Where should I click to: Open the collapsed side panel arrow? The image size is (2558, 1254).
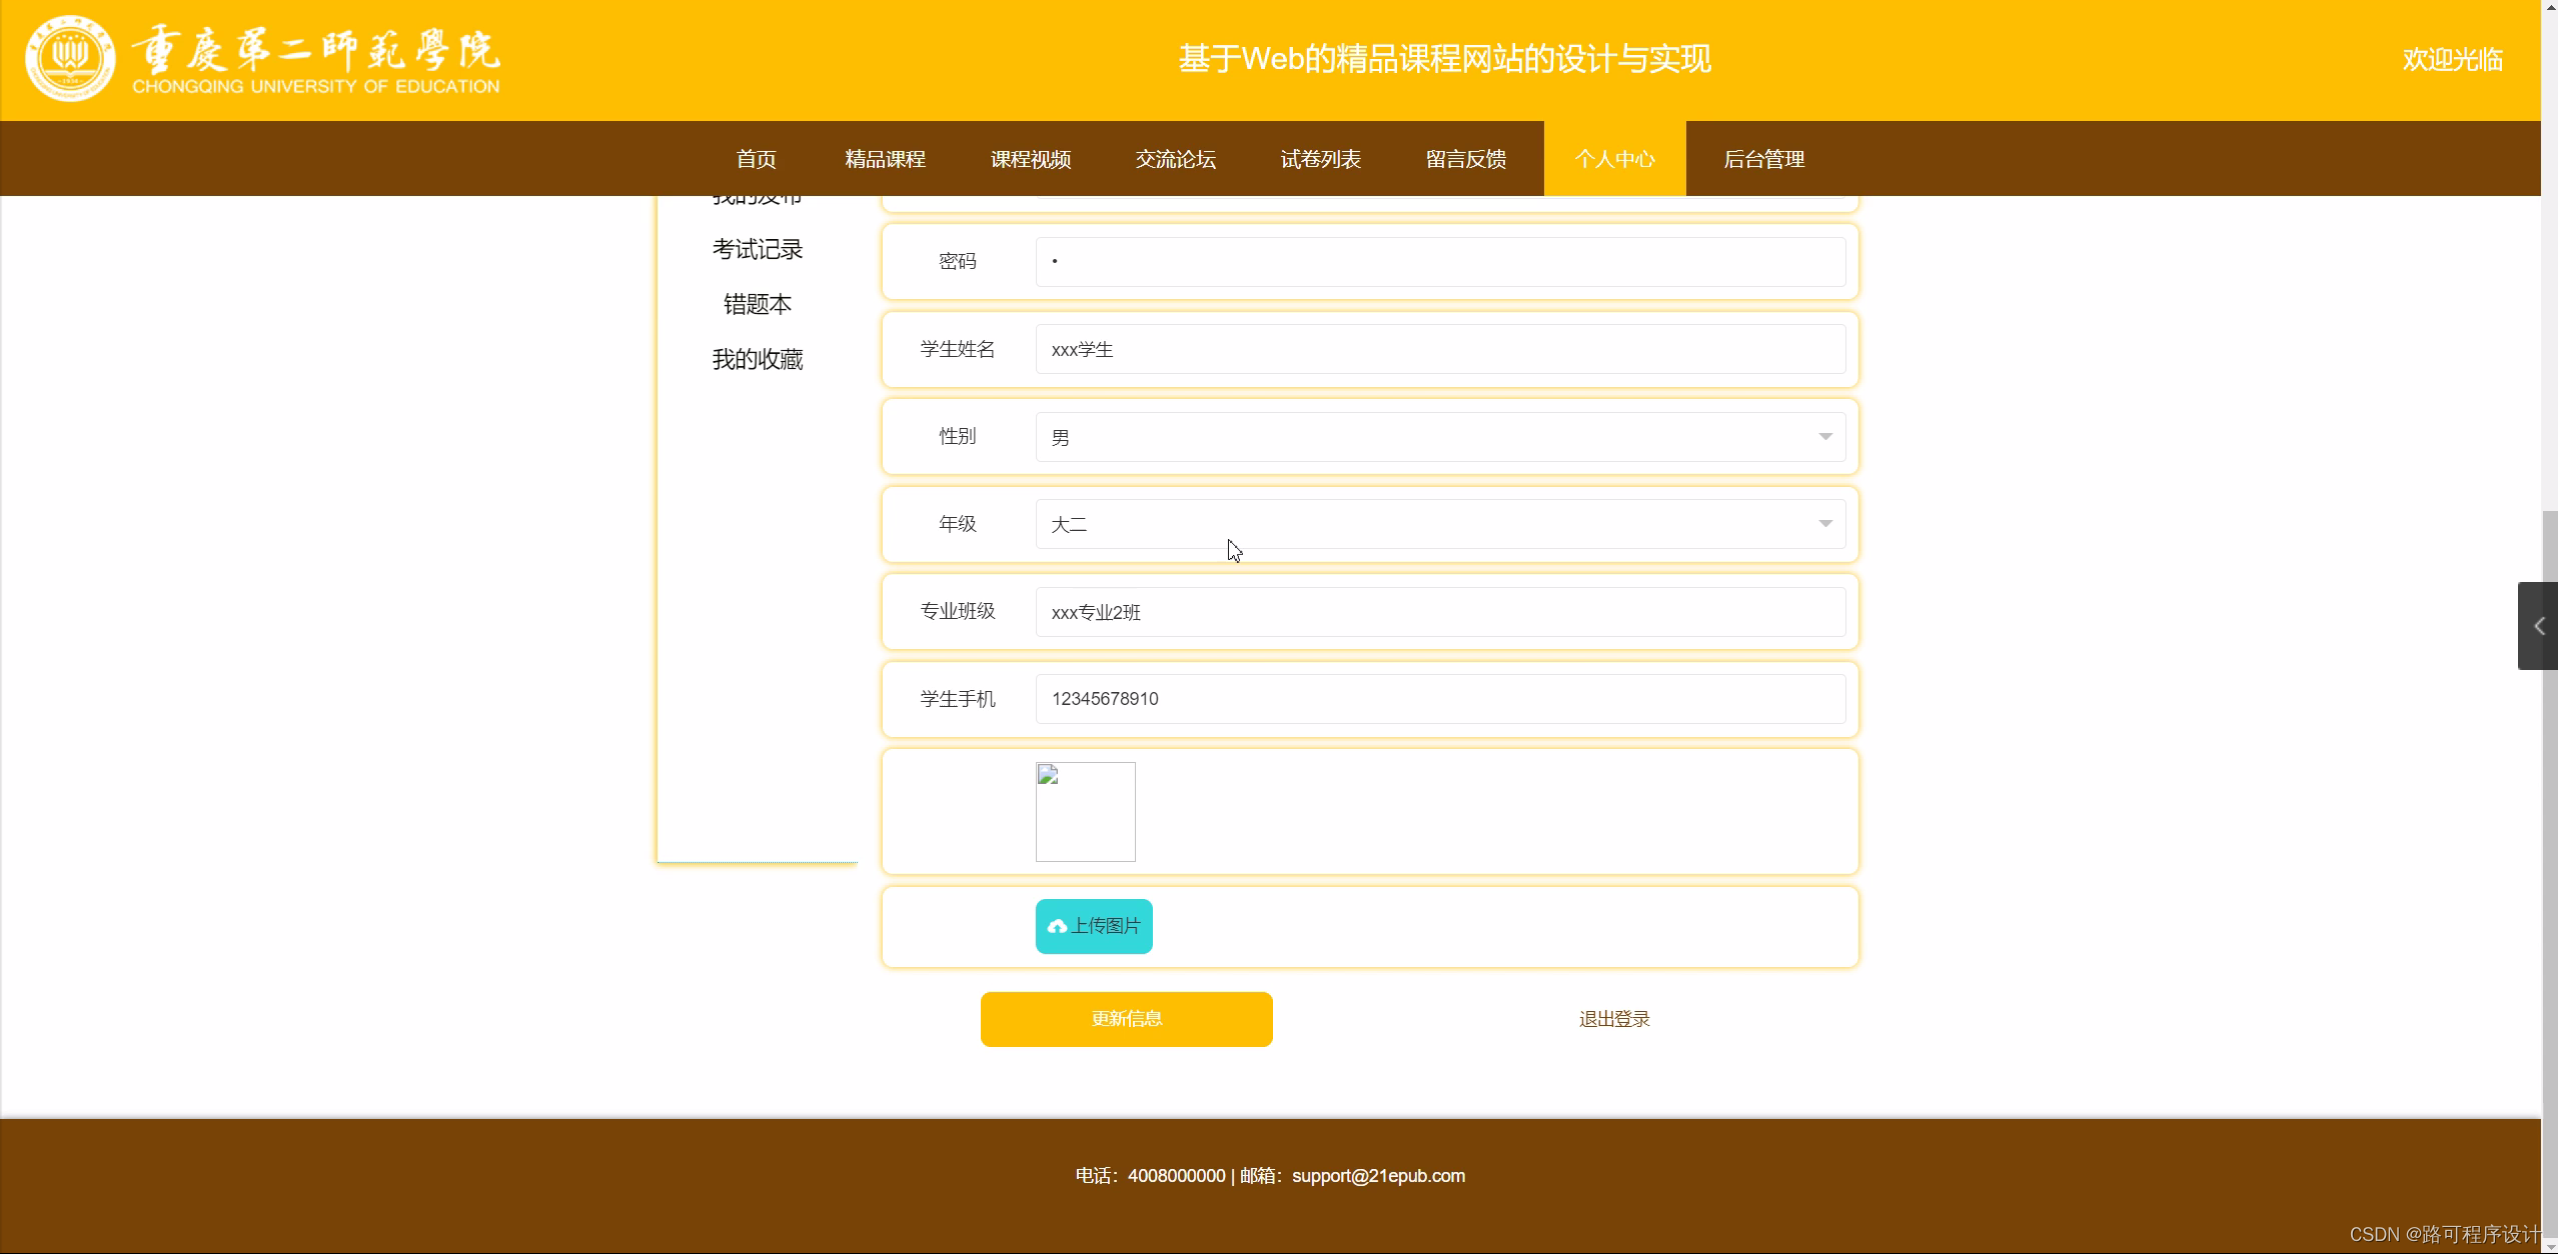[x=2537, y=626]
